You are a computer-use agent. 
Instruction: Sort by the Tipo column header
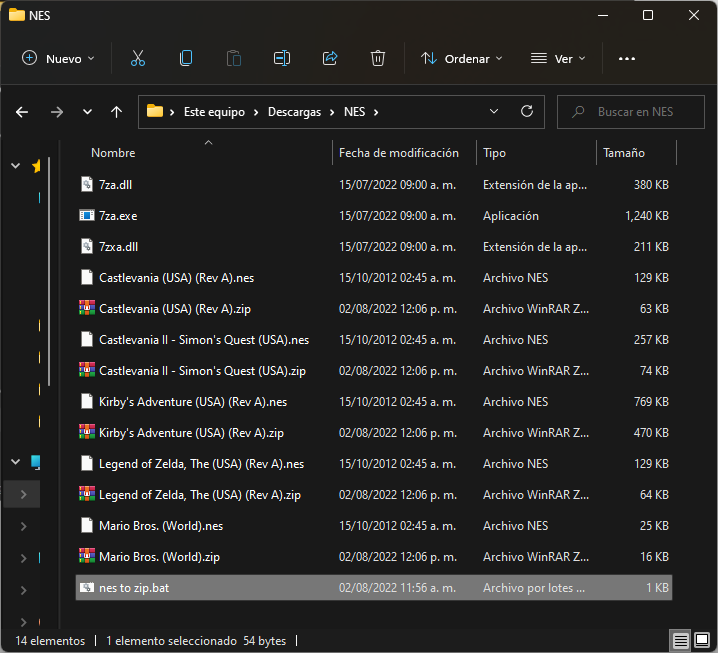[x=494, y=152]
